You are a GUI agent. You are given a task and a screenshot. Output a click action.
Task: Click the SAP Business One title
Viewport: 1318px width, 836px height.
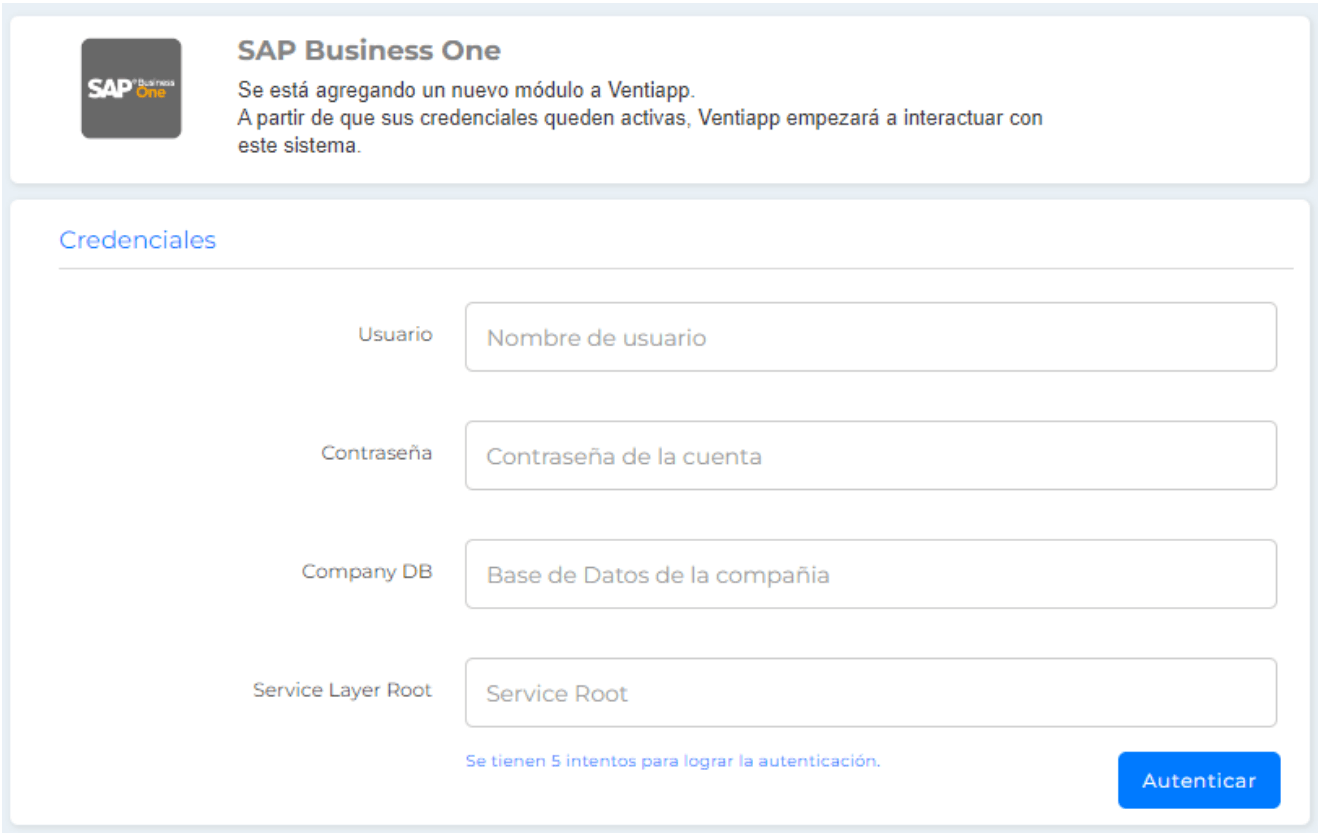[369, 50]
